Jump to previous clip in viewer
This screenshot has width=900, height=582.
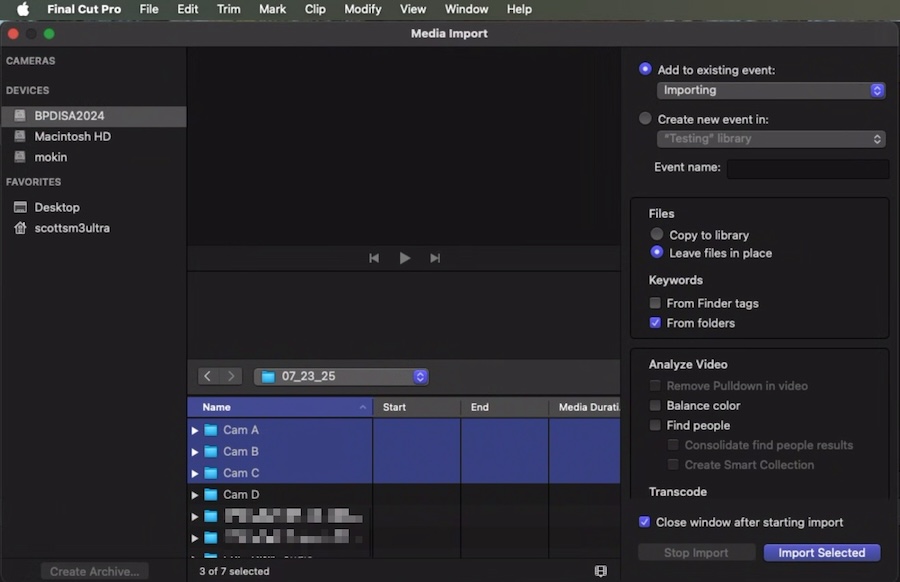[374, 258]
